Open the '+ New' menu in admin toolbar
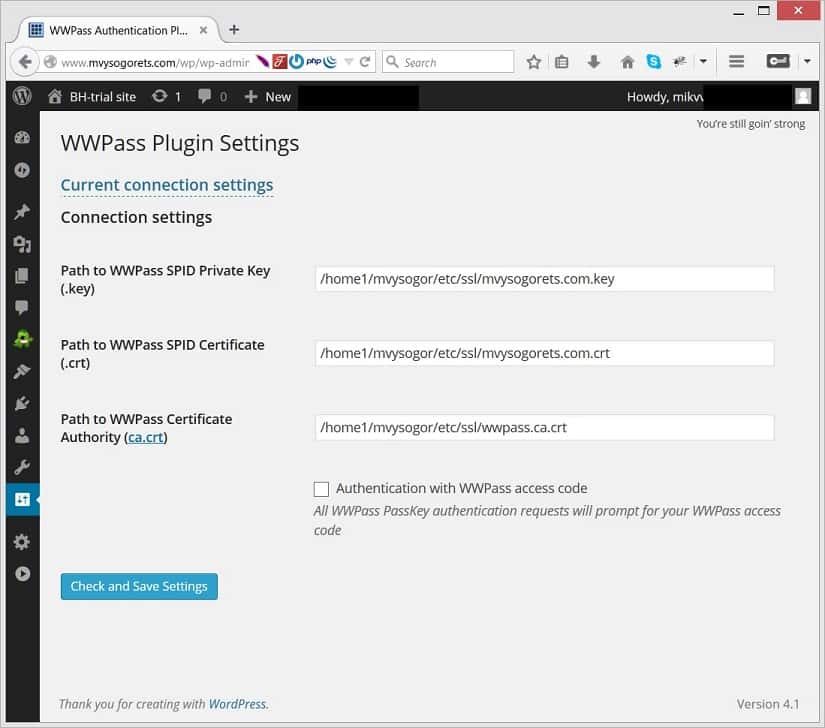Screen dimensions: 825x728 click(x=266, y=96)
